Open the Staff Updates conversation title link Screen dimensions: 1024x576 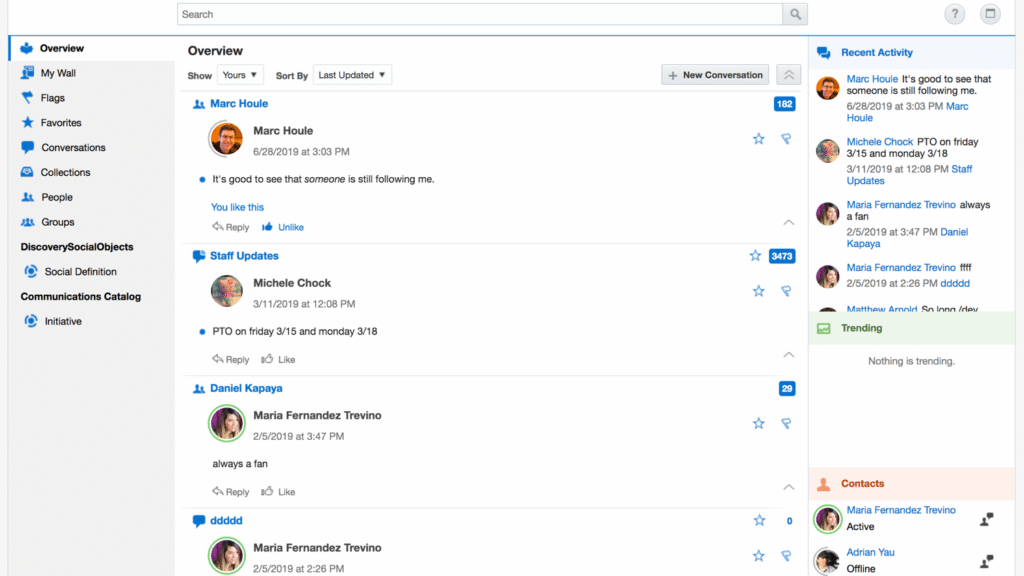[244, 256]
